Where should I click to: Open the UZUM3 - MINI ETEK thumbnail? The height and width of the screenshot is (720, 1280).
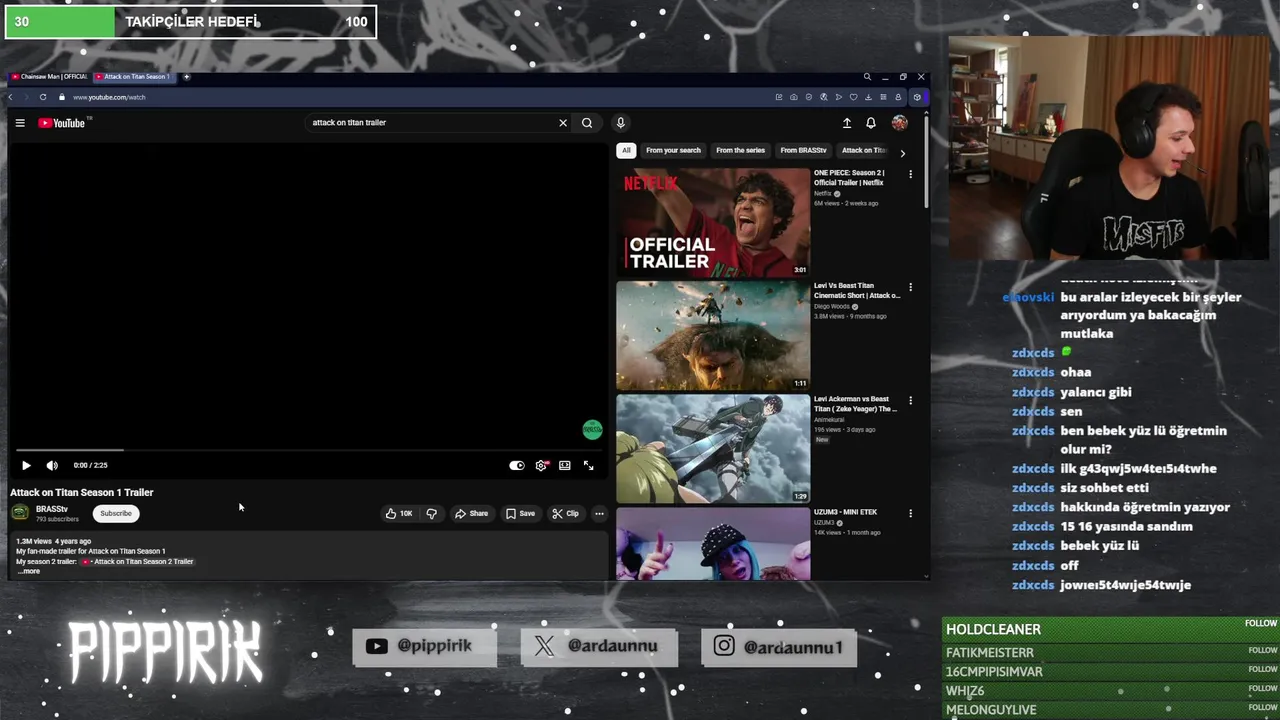click(713, 543)
